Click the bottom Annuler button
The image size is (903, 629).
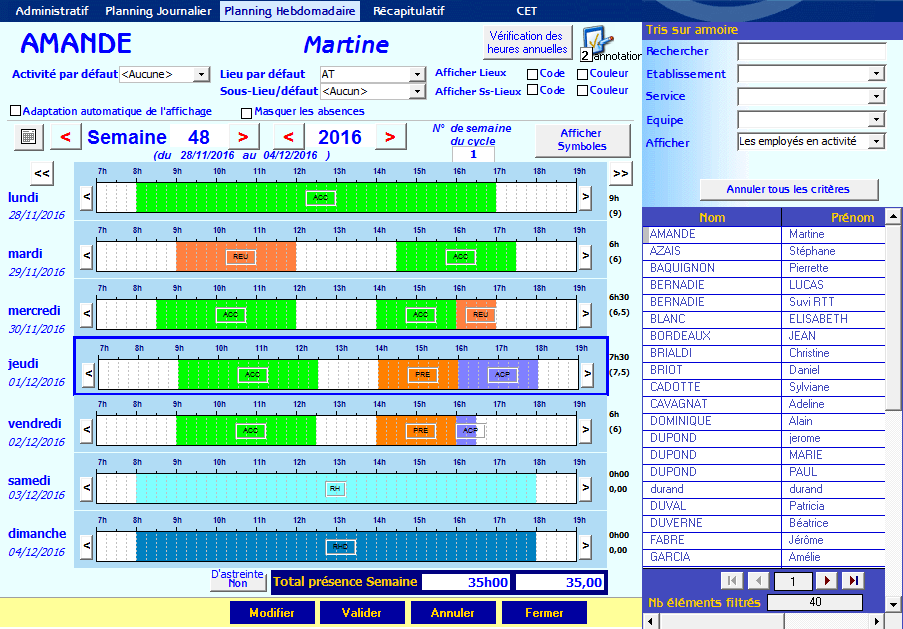(x=453, y=613)
